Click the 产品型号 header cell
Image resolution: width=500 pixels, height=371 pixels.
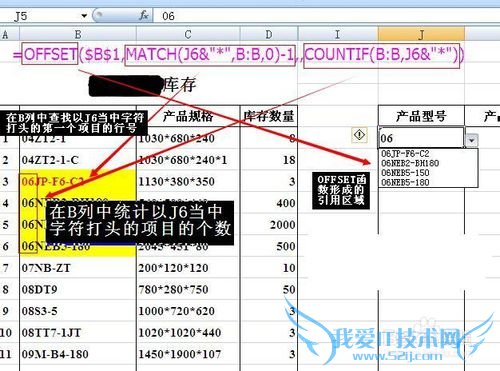coord(421,116)
